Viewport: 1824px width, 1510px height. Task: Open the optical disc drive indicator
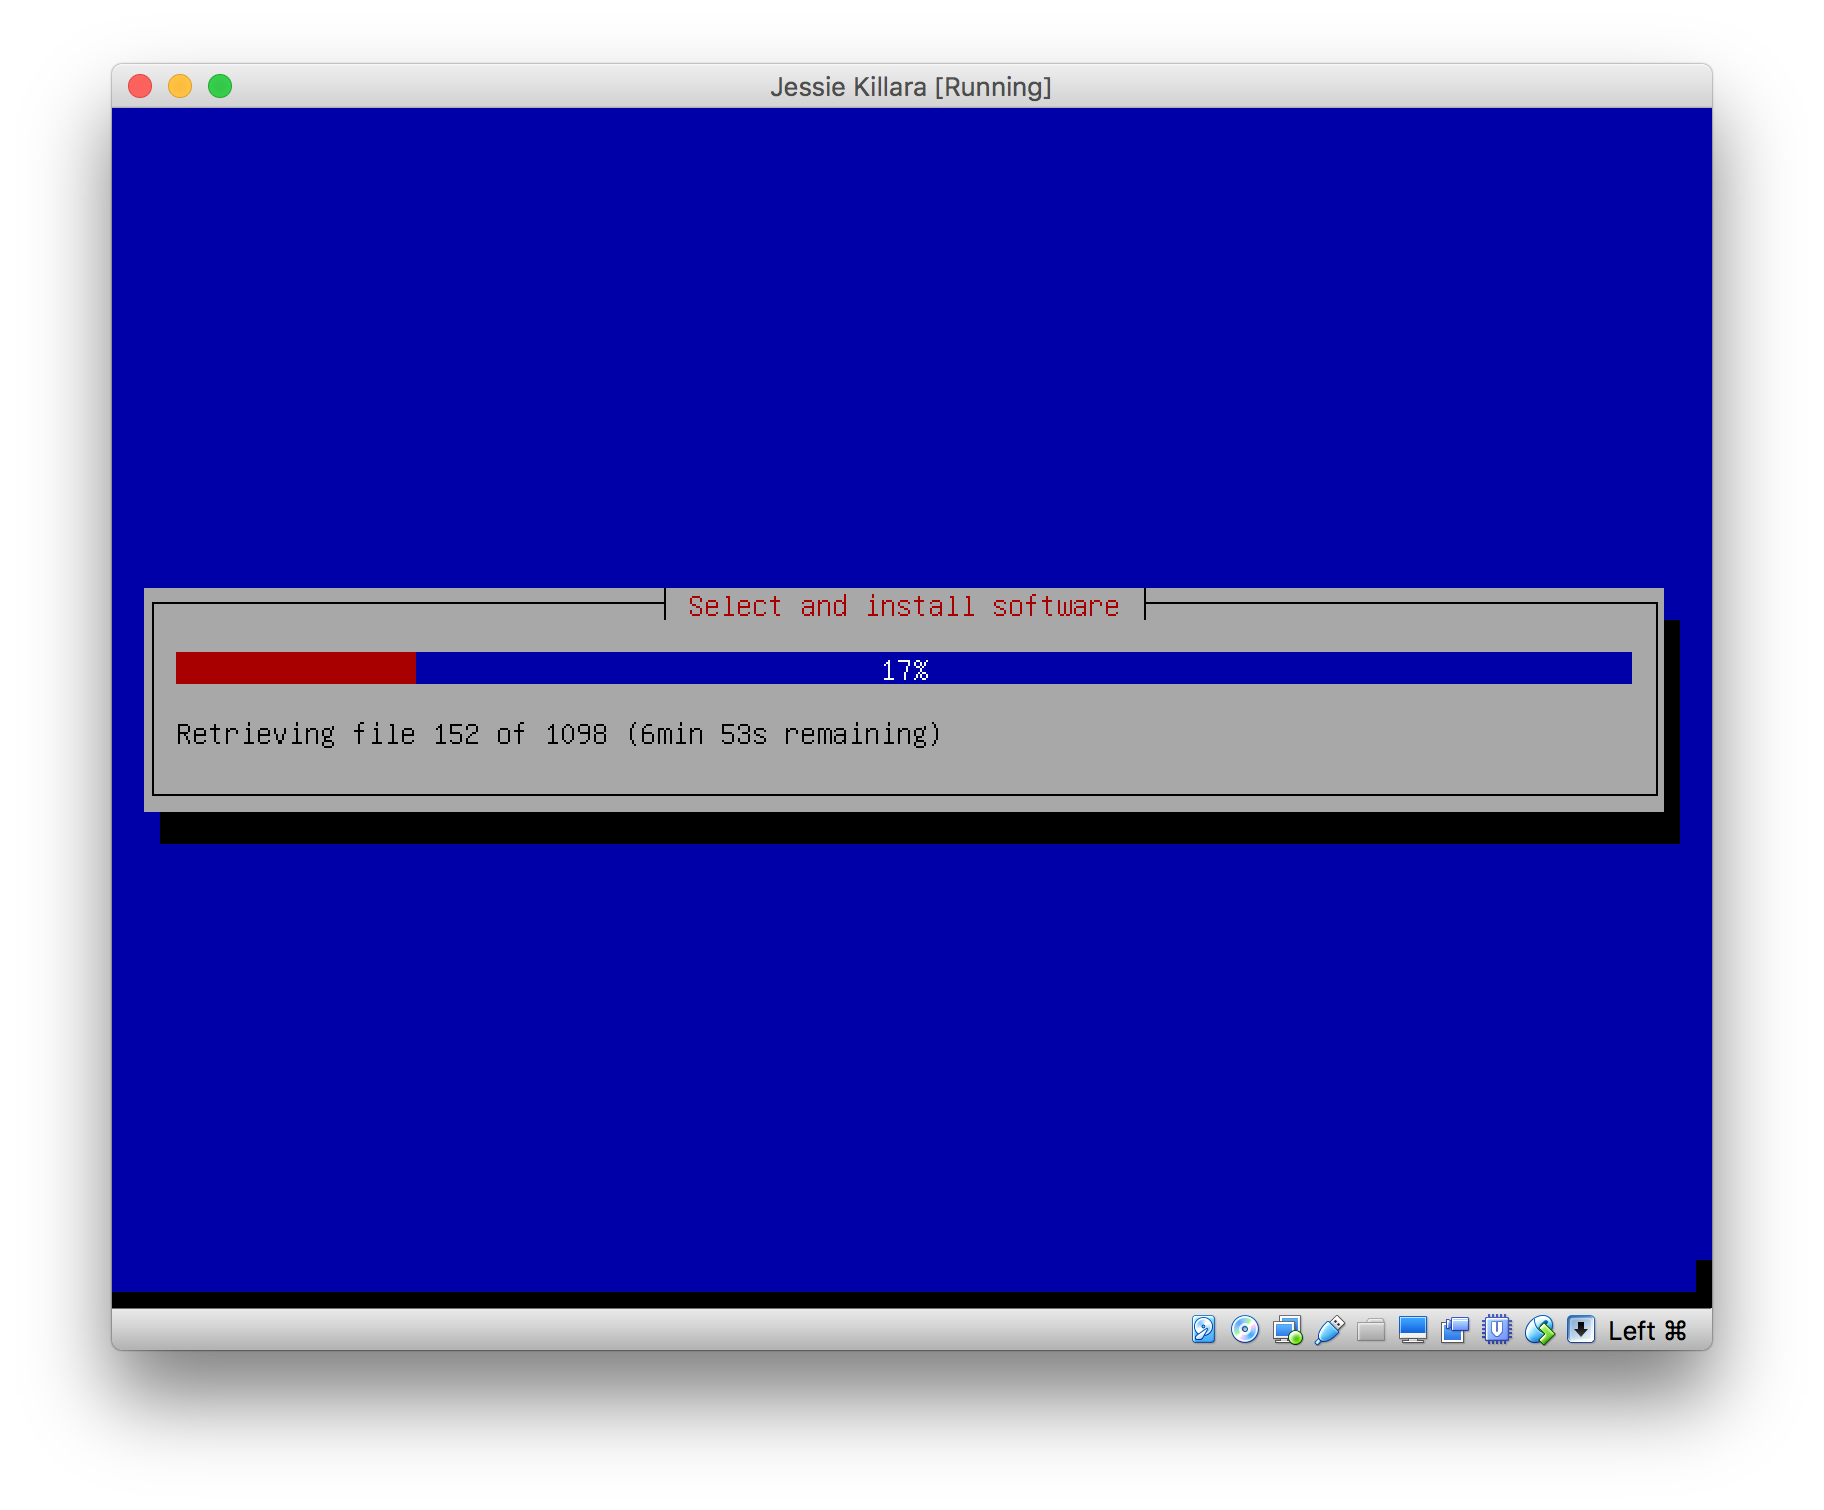coord(1244,1330)
